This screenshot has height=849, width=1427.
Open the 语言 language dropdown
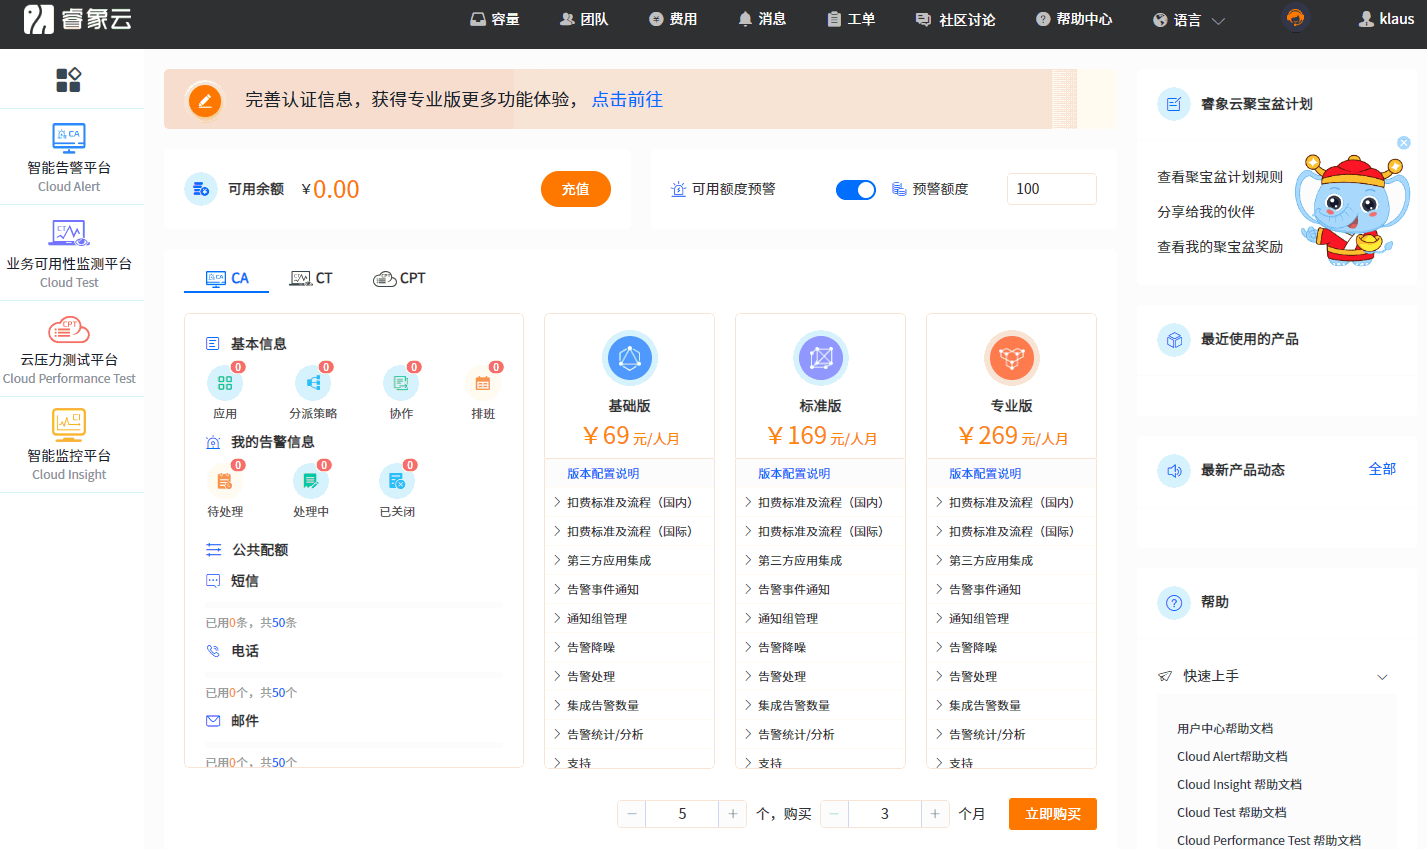point(1188,20)
